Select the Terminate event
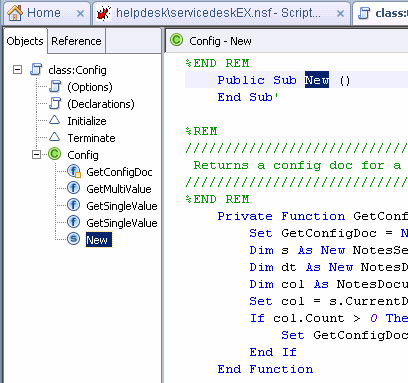 [91, 138]
